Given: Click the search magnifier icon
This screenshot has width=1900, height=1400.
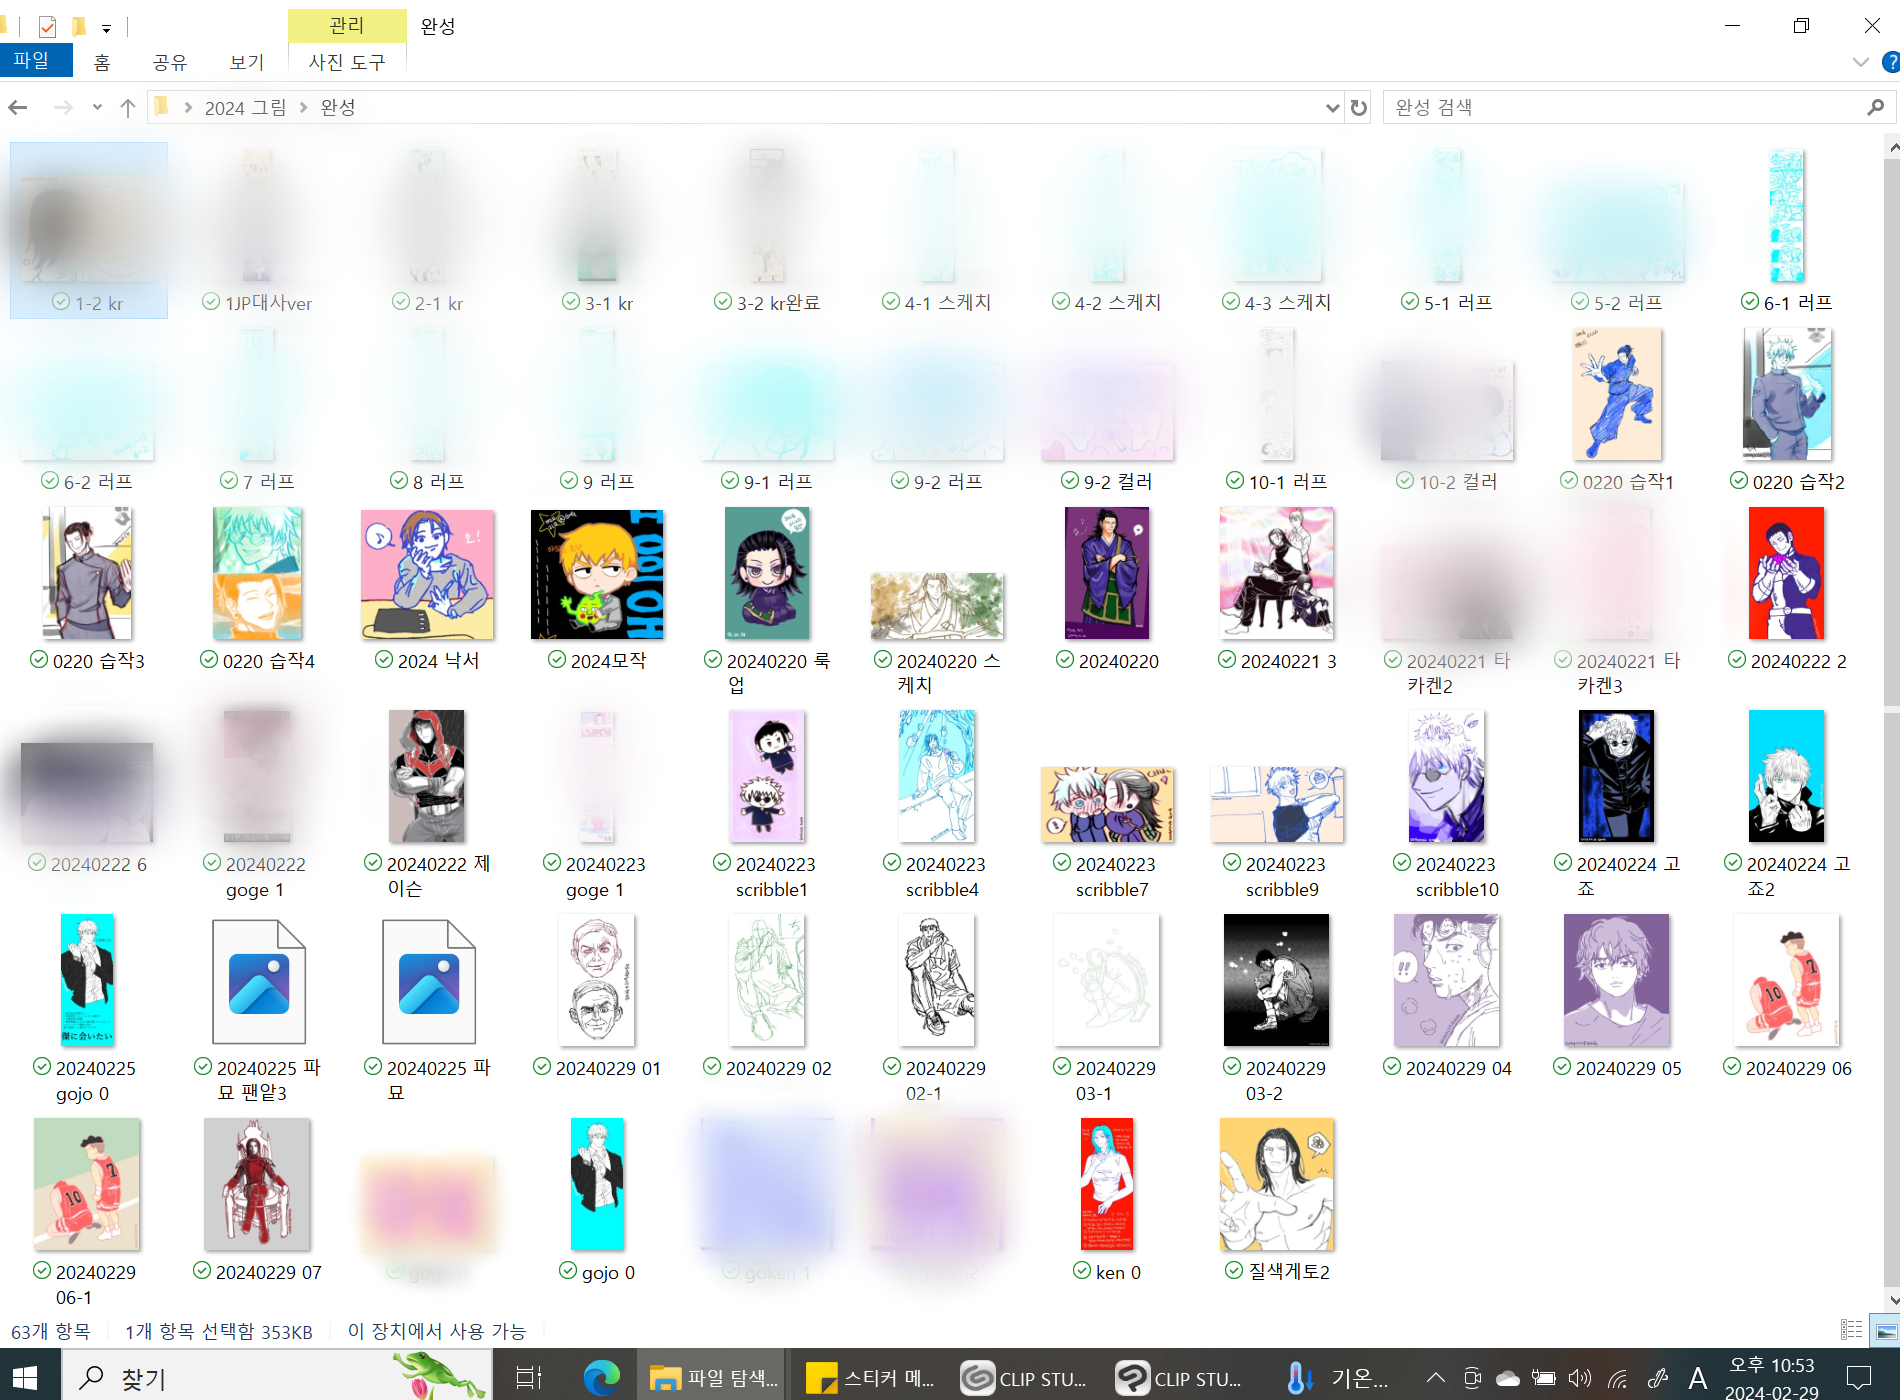Looking at the screenshot, I should (1875, 107).
